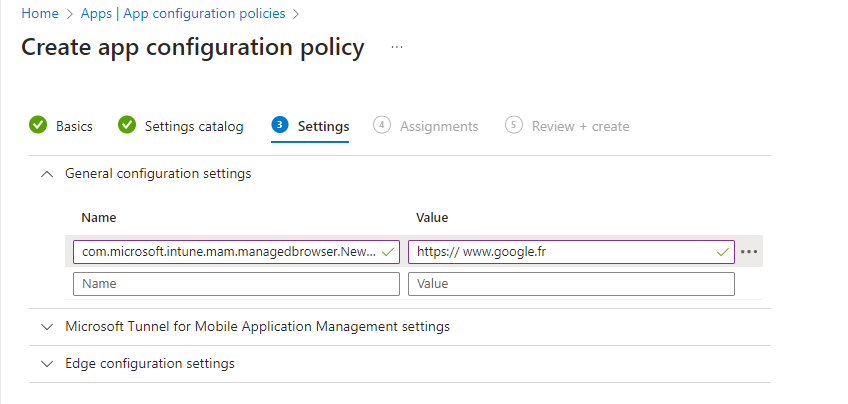Click the validation checkmark in the Value field
This screenshot has height=404, width=848.
(x=722, y=252)
